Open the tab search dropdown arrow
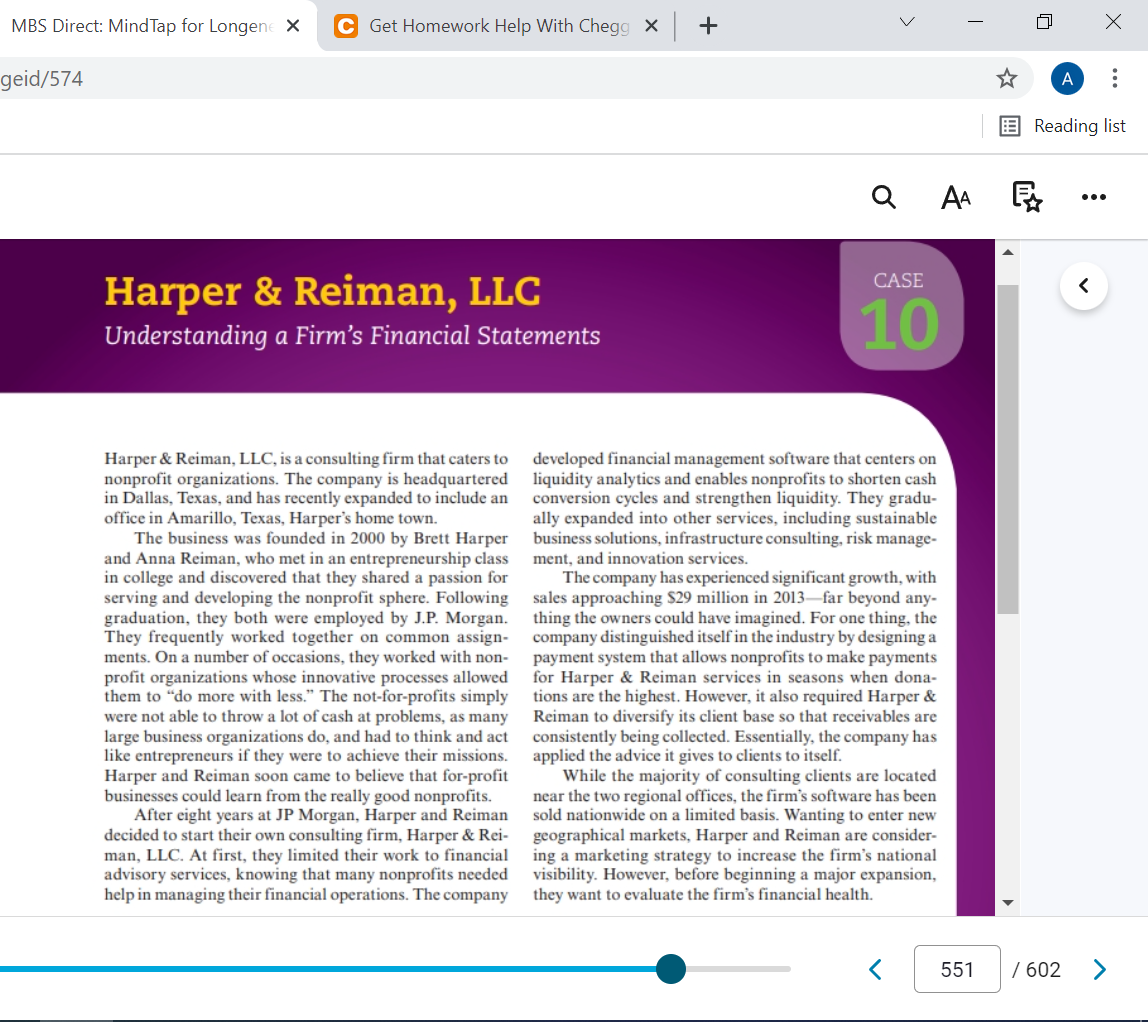The image size is (1148, 1022). (x=906, y=22)
